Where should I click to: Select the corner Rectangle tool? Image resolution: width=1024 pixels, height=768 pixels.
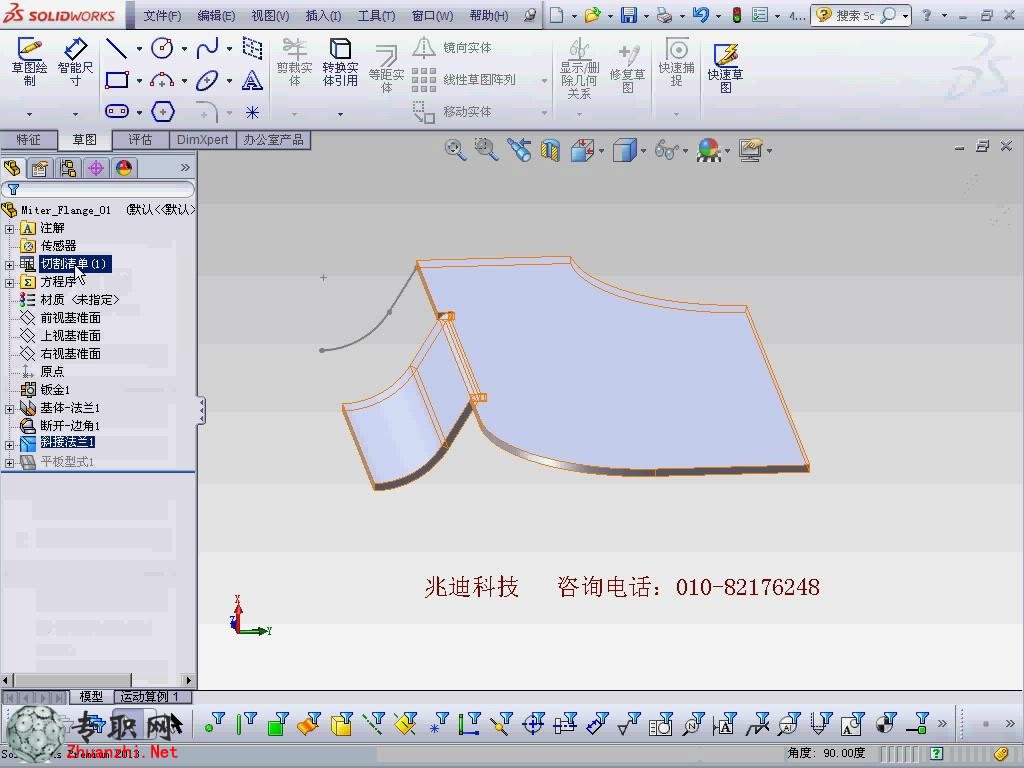(x=116, y=80)
